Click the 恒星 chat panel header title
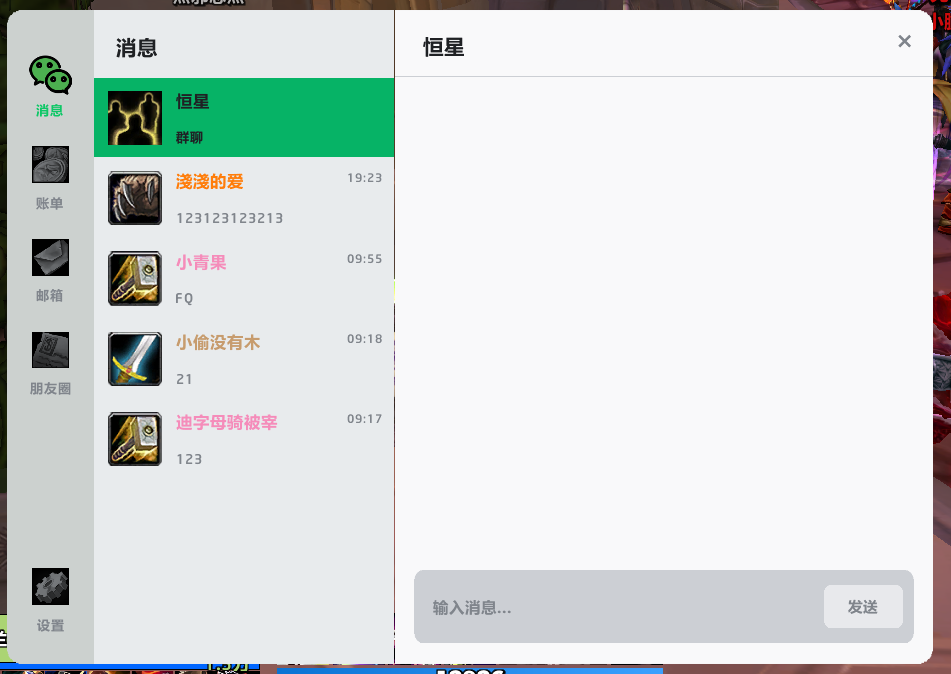The width and height of the screenshot is (951, 674). pyautogui.click(x=444, y=47)
